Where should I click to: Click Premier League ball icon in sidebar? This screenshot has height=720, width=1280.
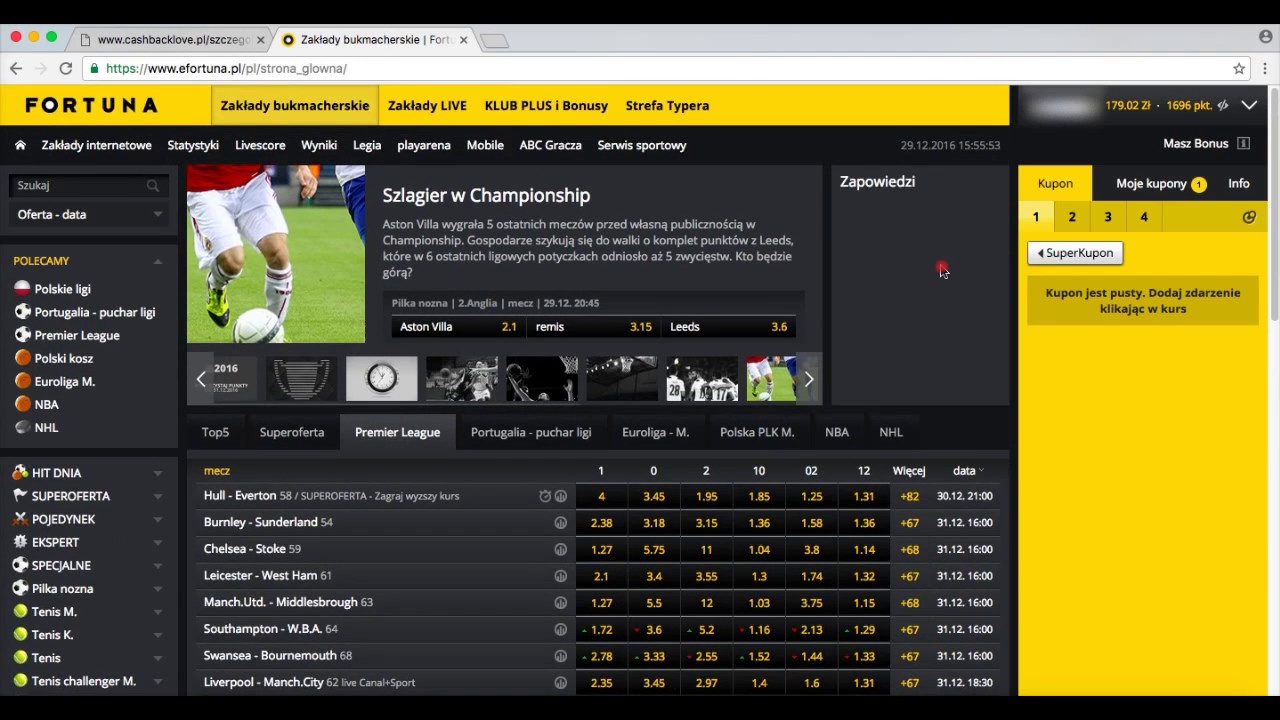[22, 335]
